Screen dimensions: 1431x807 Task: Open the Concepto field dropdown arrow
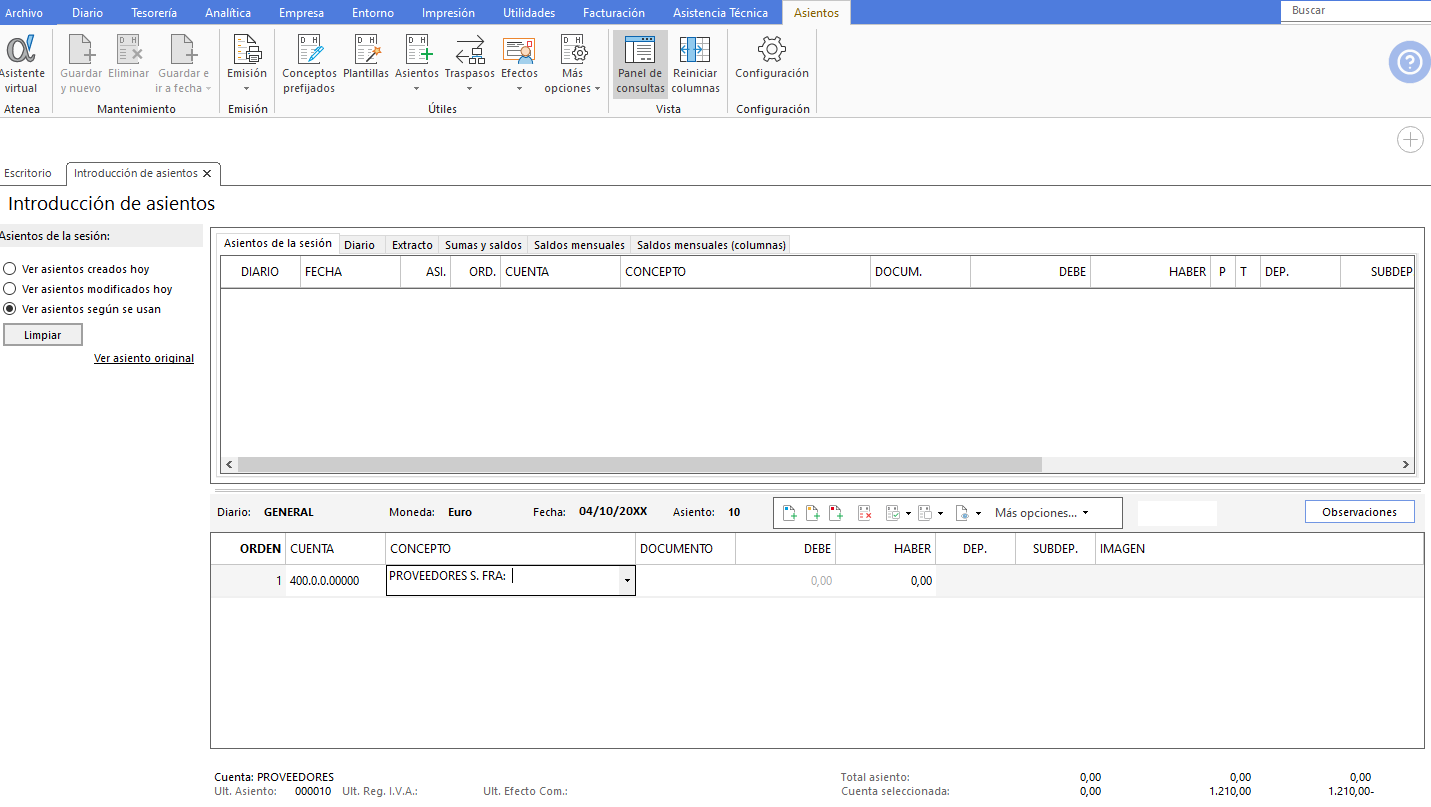(627, 581)
